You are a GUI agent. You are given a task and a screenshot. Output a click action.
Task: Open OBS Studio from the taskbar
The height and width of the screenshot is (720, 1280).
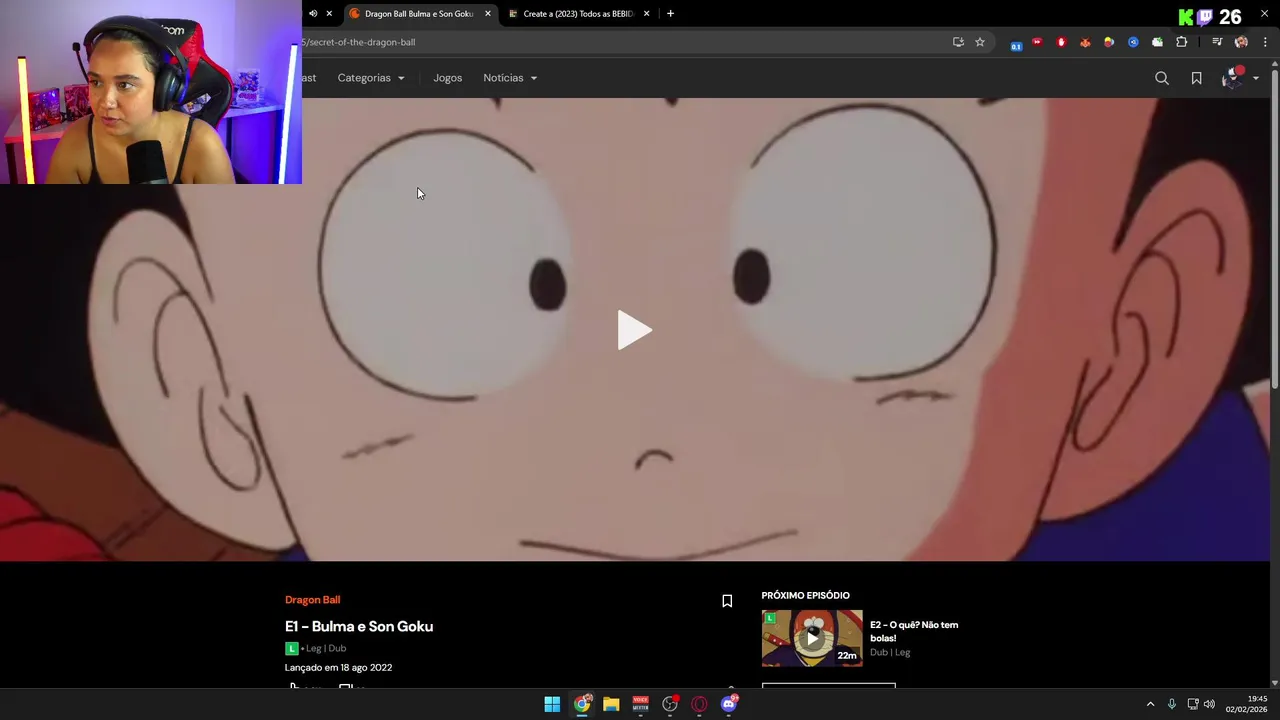point(670,704)
